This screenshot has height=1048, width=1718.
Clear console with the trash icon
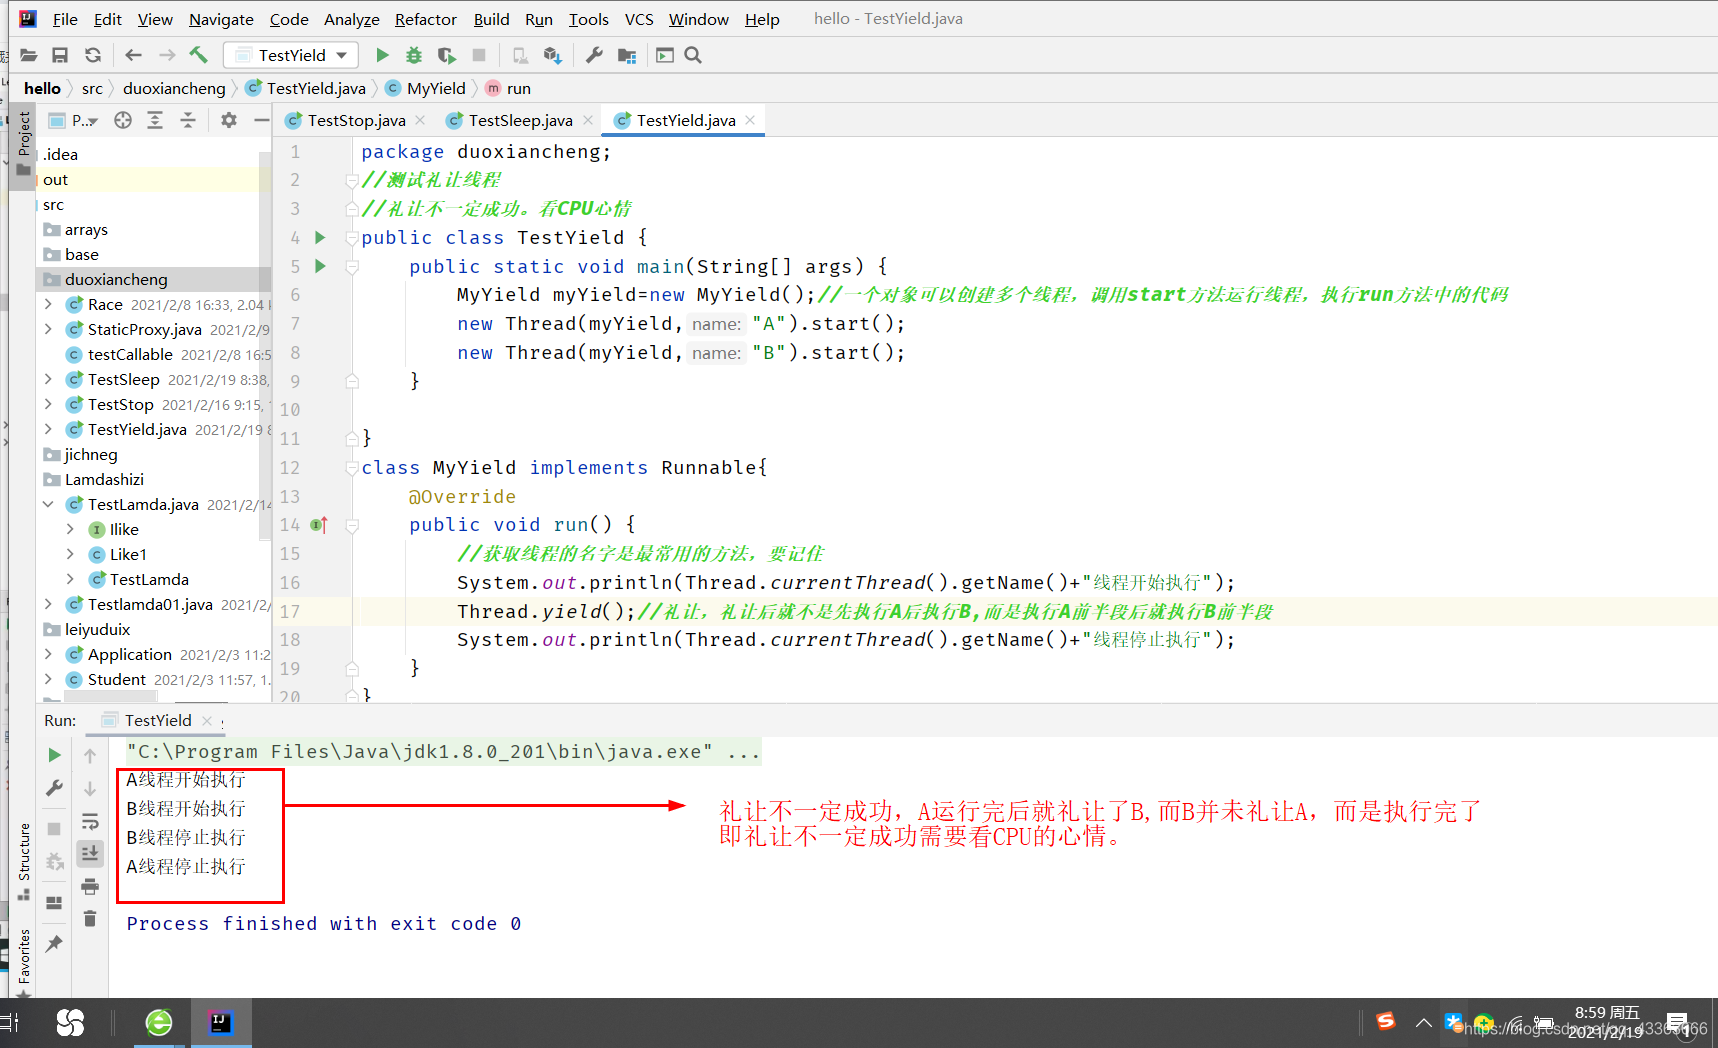pyautogui.click(x=90, y=918)
